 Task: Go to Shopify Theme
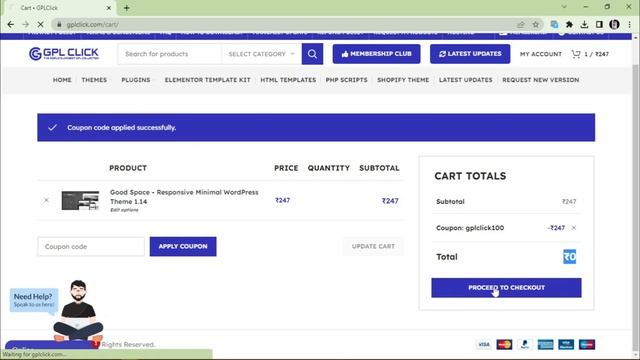(x=403, y=80)
